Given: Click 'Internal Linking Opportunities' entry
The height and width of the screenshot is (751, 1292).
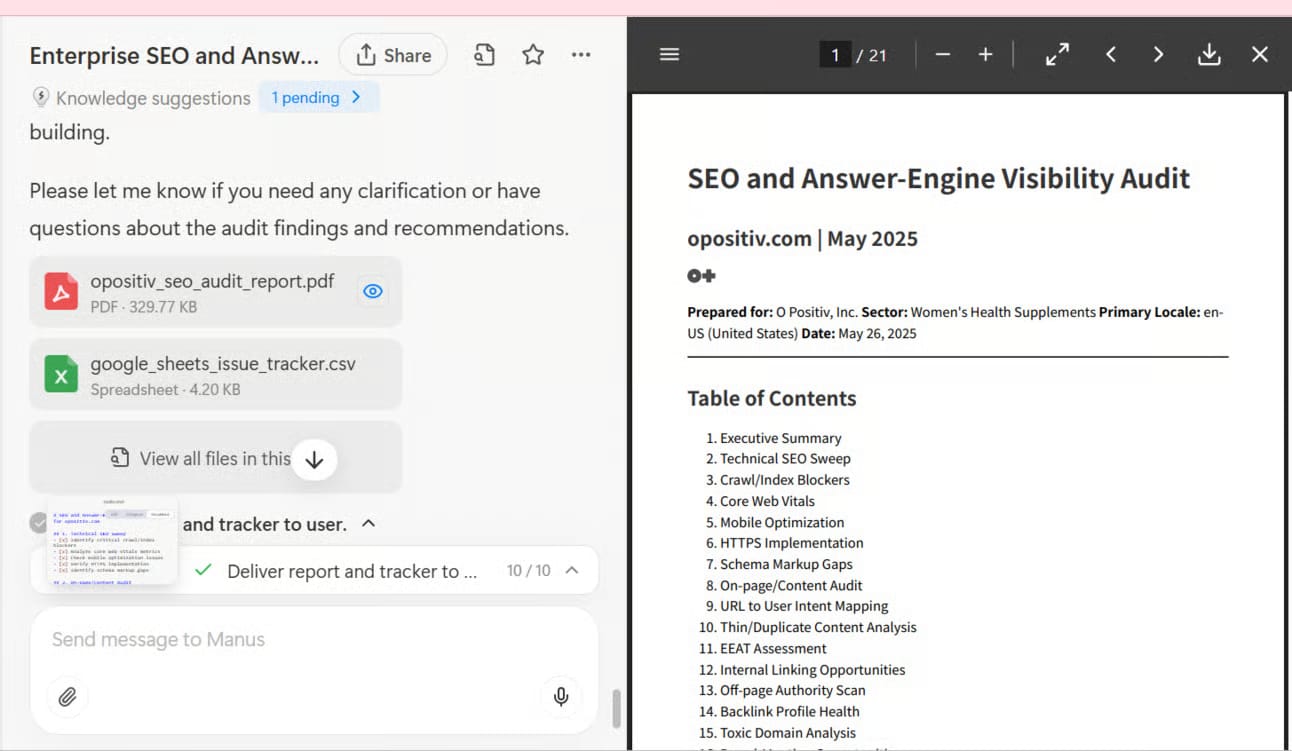Looking at the screenshot, I should click(x=812, y=670).
